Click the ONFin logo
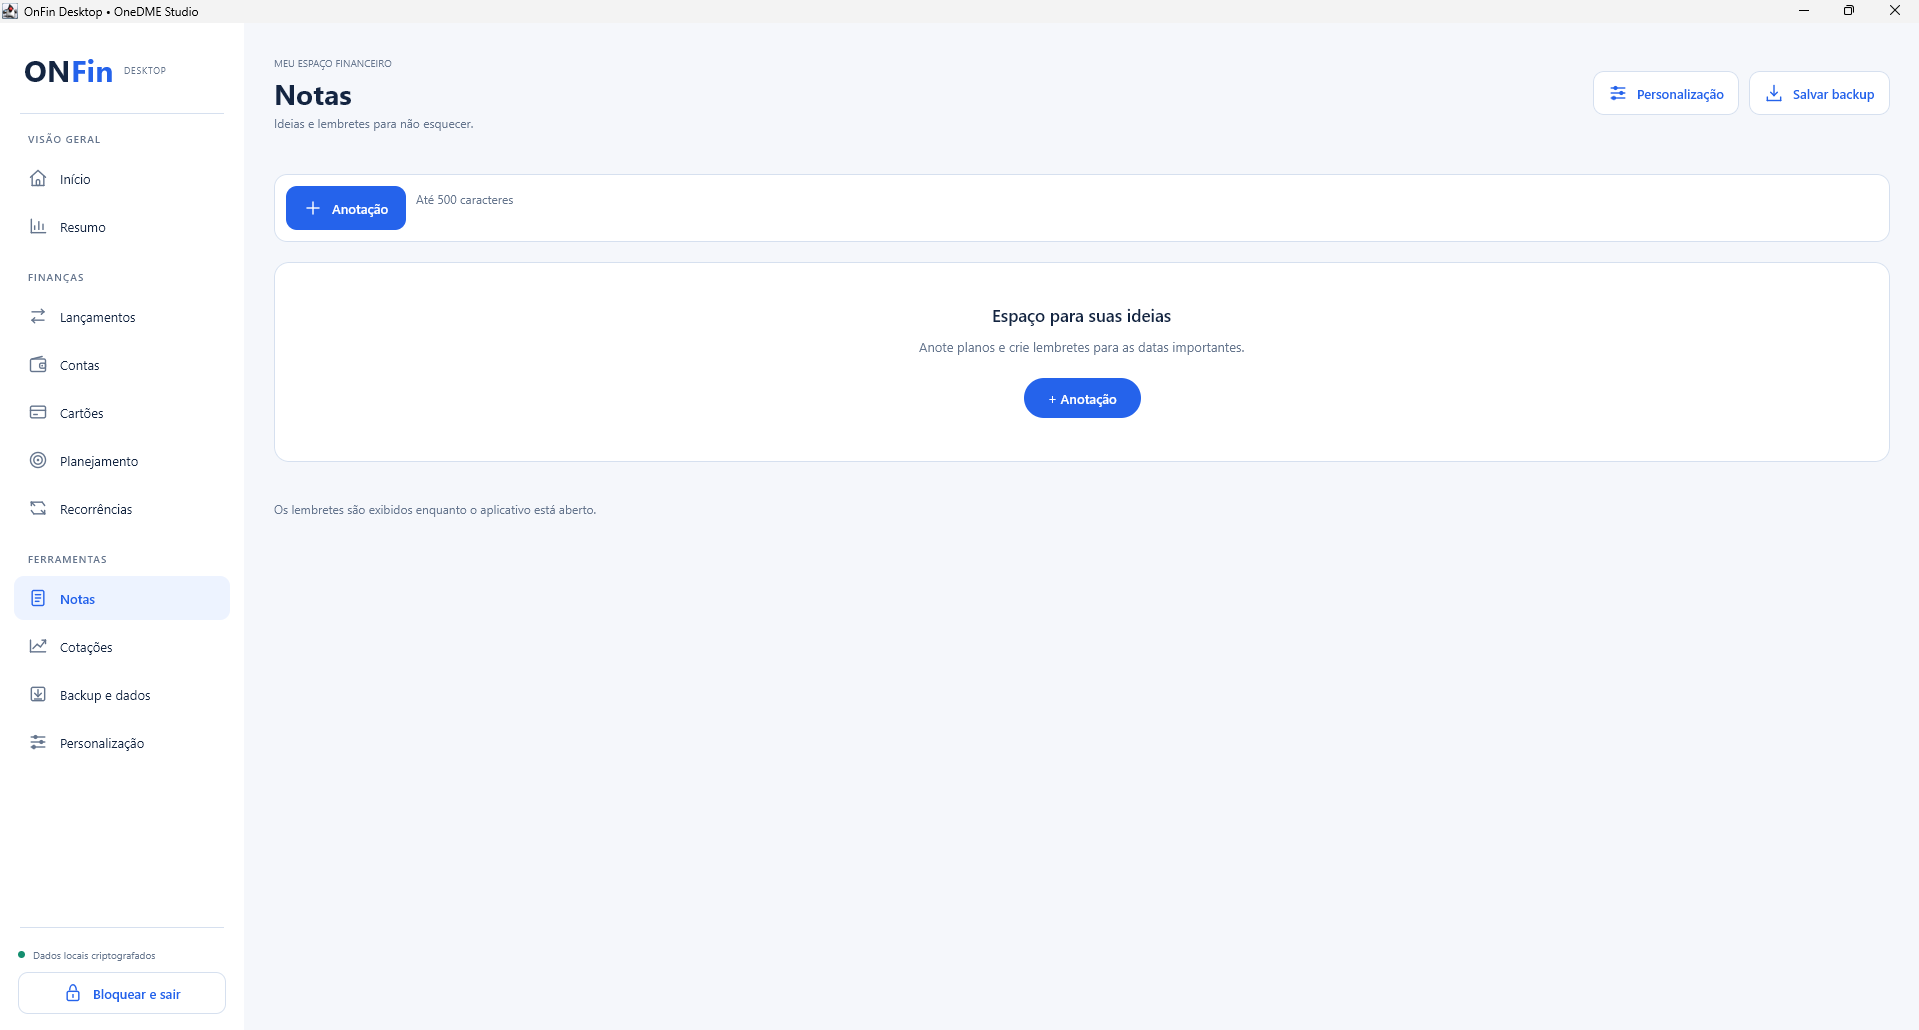This screenshot has height=1030, width=1919. (69, 71)
